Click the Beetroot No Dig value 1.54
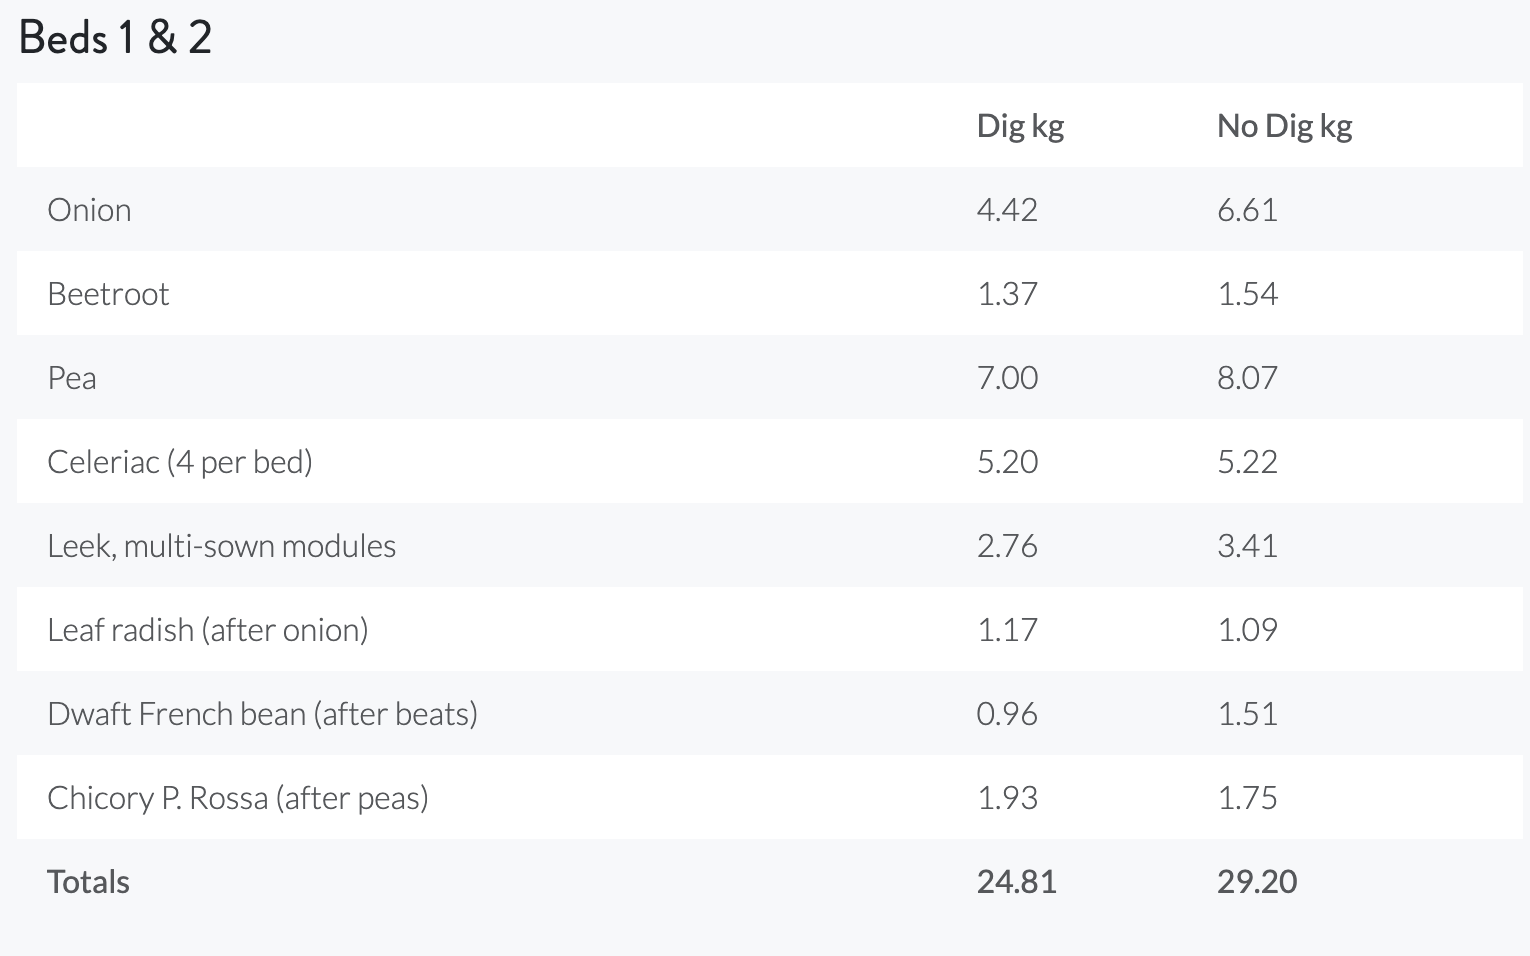 [x=1247, y=294]
